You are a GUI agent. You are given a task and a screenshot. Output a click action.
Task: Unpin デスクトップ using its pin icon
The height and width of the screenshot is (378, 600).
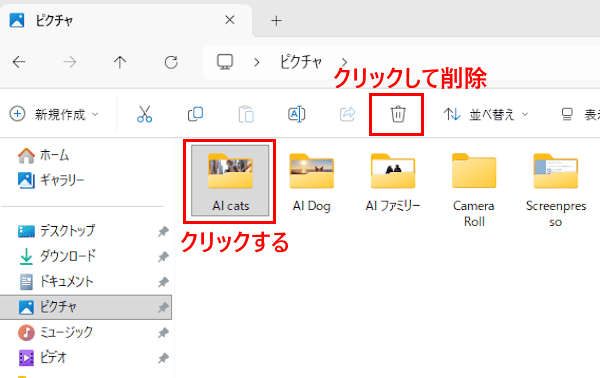(163, 231)
